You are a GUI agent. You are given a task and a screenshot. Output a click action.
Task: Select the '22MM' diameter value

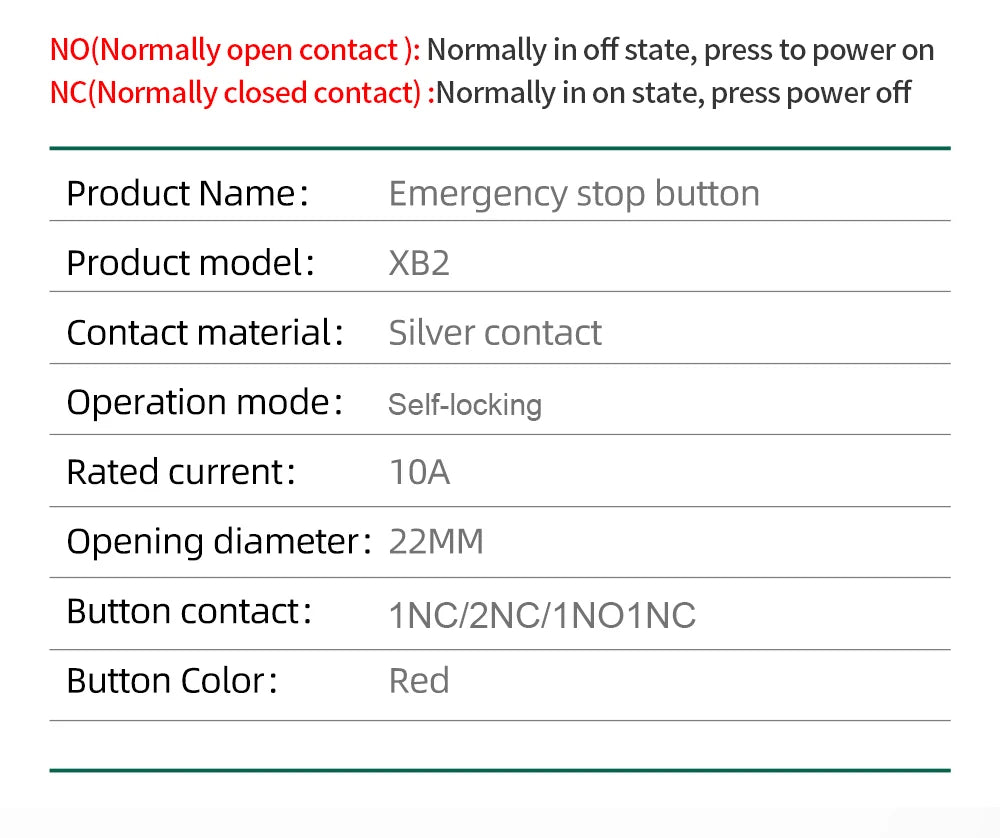click(436, 542)
